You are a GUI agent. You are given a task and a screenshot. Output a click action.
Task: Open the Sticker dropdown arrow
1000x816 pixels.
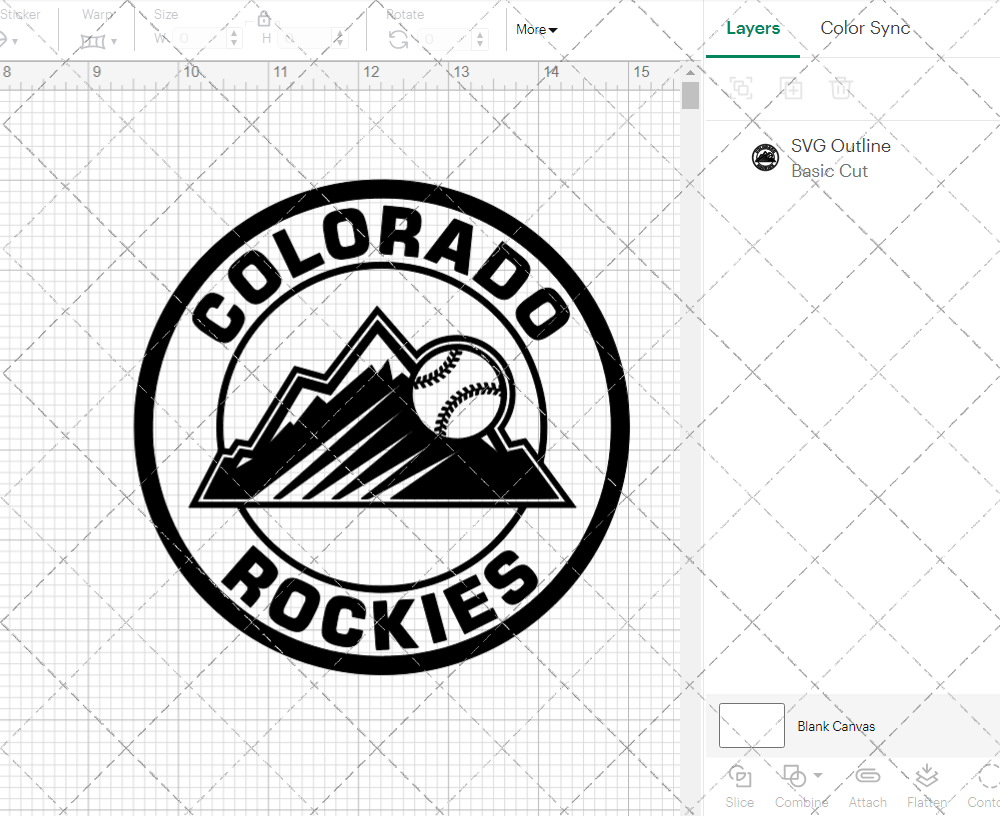15,42
